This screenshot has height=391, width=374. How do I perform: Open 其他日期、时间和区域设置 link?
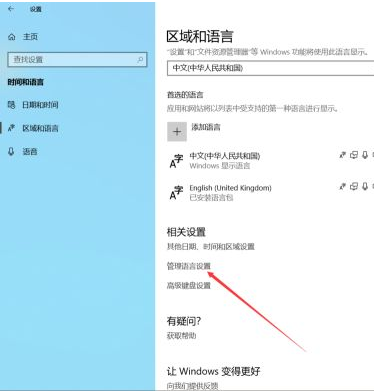(211, 247)
